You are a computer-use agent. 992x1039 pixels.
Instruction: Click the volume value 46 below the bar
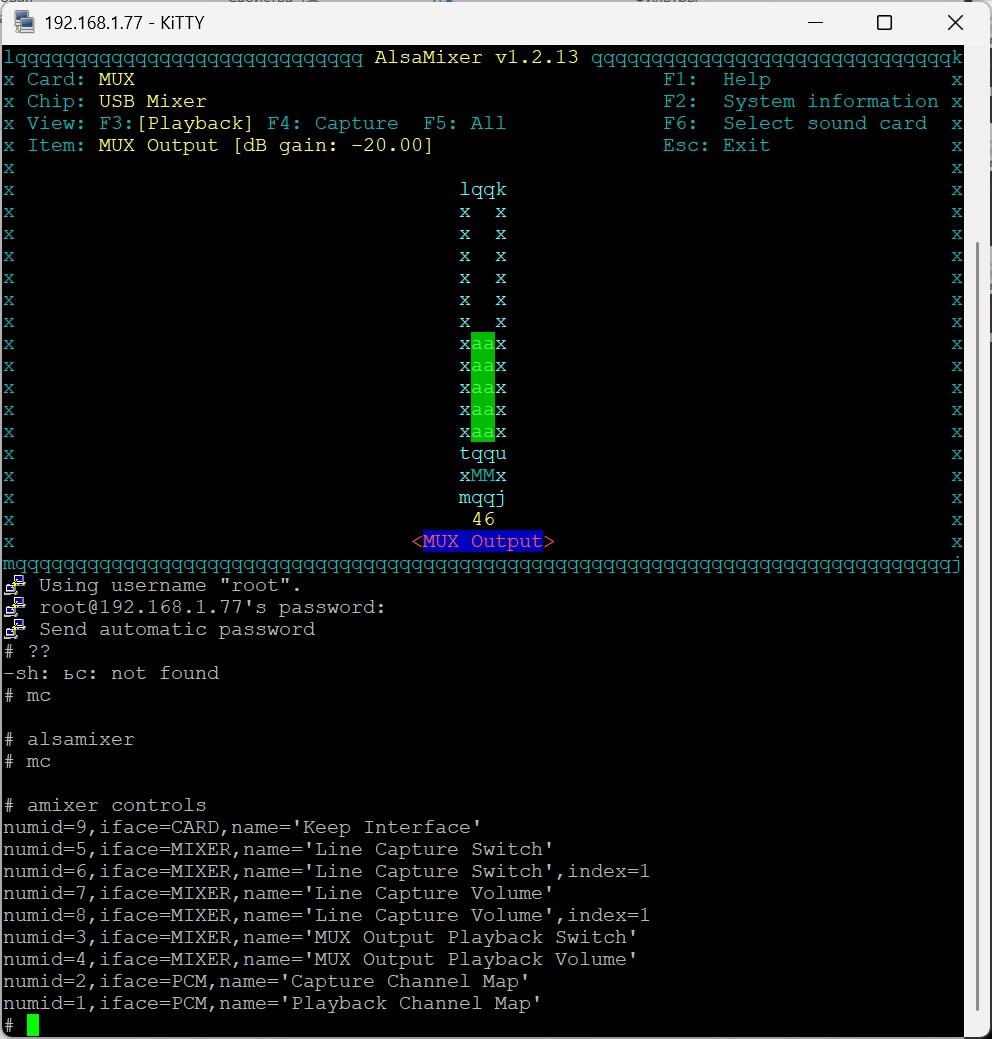coord(483,520)
